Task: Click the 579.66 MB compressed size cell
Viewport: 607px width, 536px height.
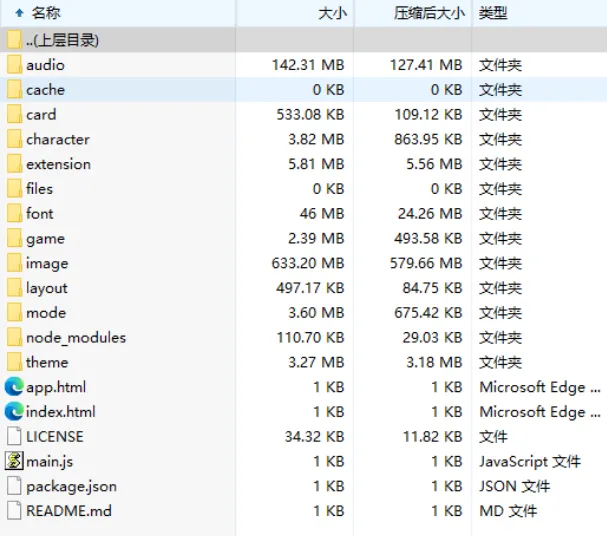Action: pyautogui.click(x=426, y=263)
